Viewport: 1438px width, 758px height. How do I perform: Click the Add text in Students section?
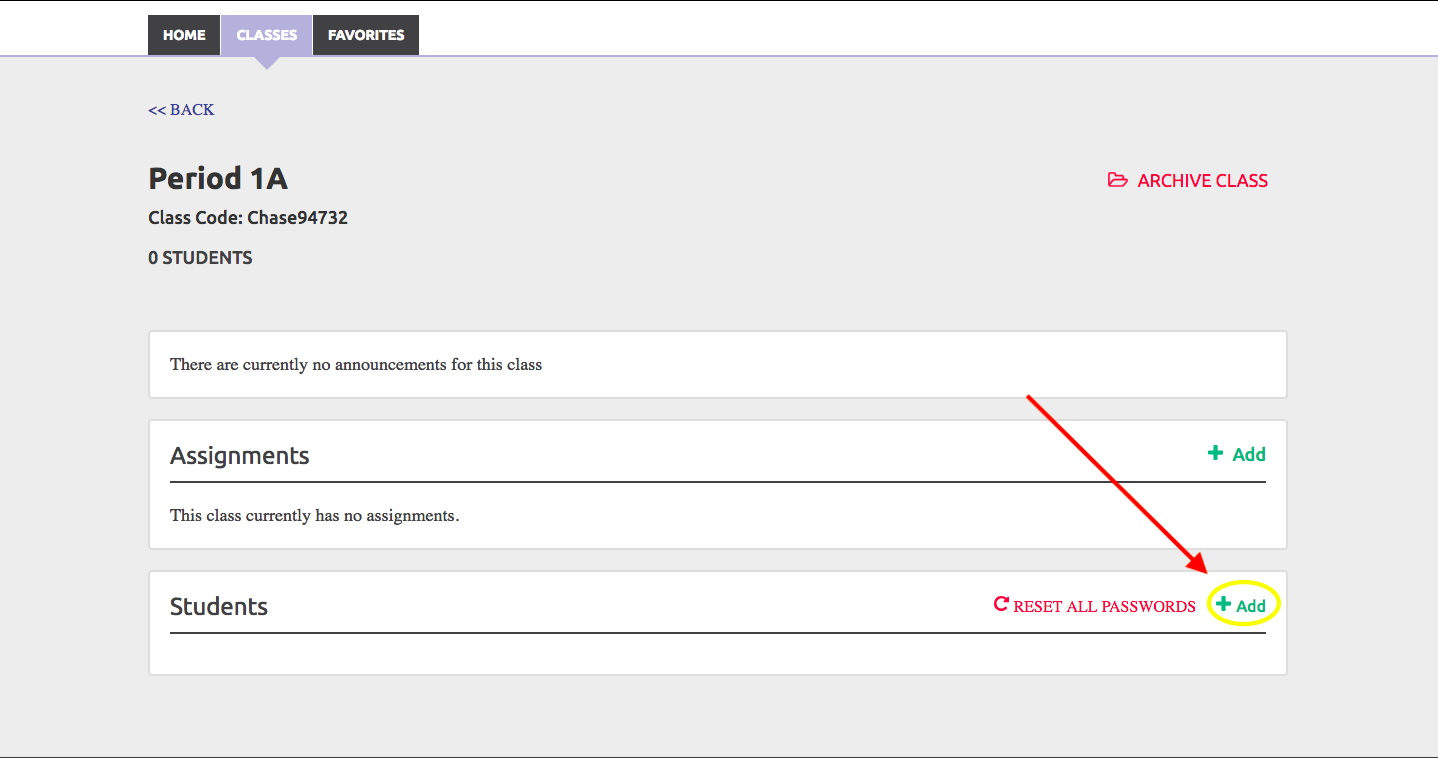[x=1251, y=606]
